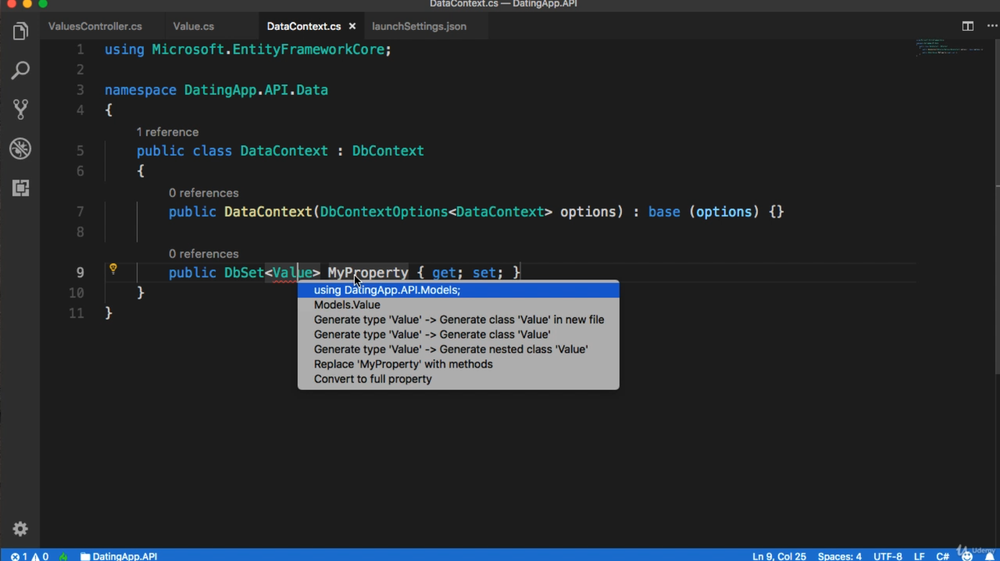Click 'DbContext' base class on line 5
This screenshot has width=1000, height=561.
(x=388, y=151)
